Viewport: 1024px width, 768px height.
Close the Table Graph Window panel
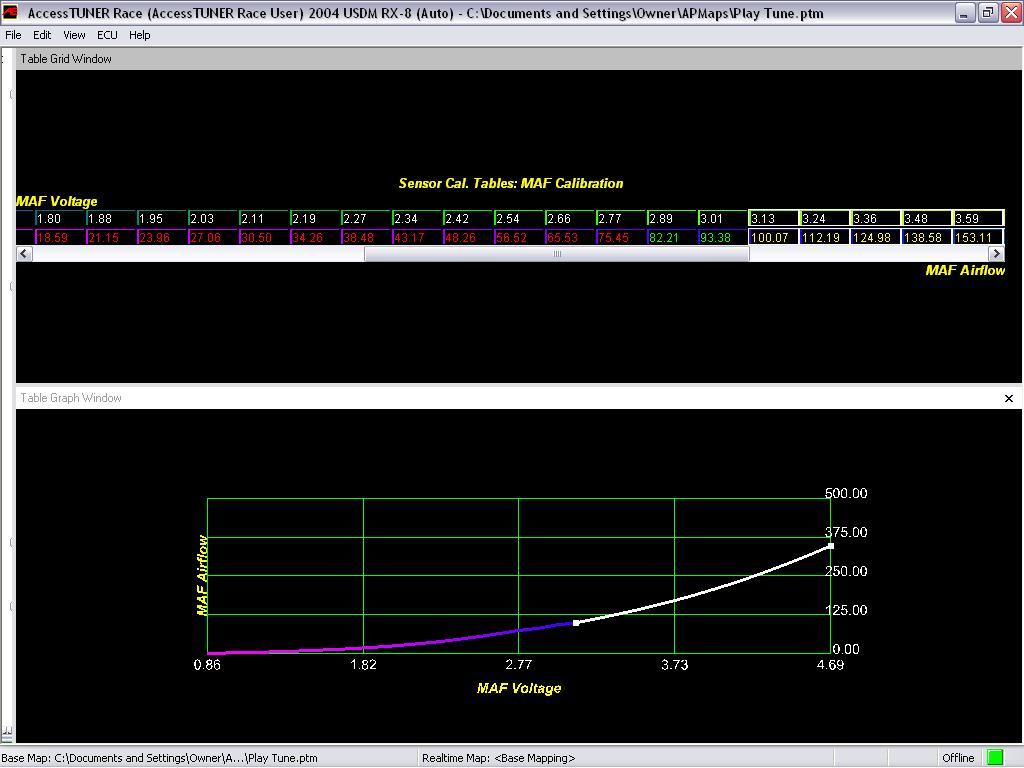pyautogui.click(x=1008, y=398)
